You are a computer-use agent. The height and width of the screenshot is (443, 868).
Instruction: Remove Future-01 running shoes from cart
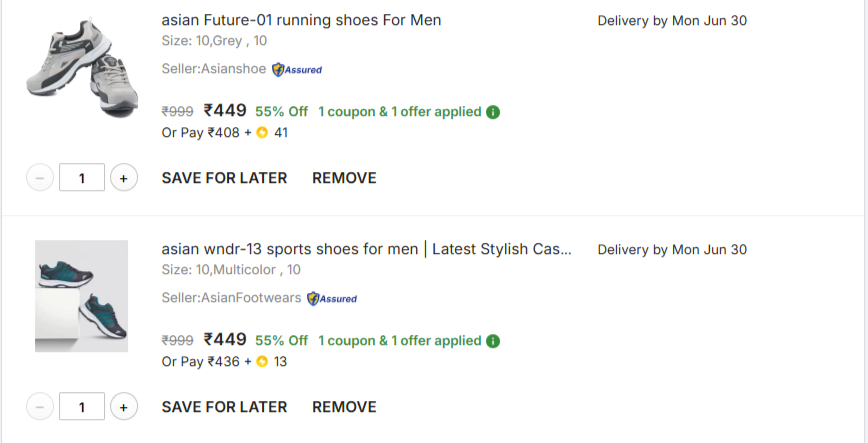click(344, 178)
